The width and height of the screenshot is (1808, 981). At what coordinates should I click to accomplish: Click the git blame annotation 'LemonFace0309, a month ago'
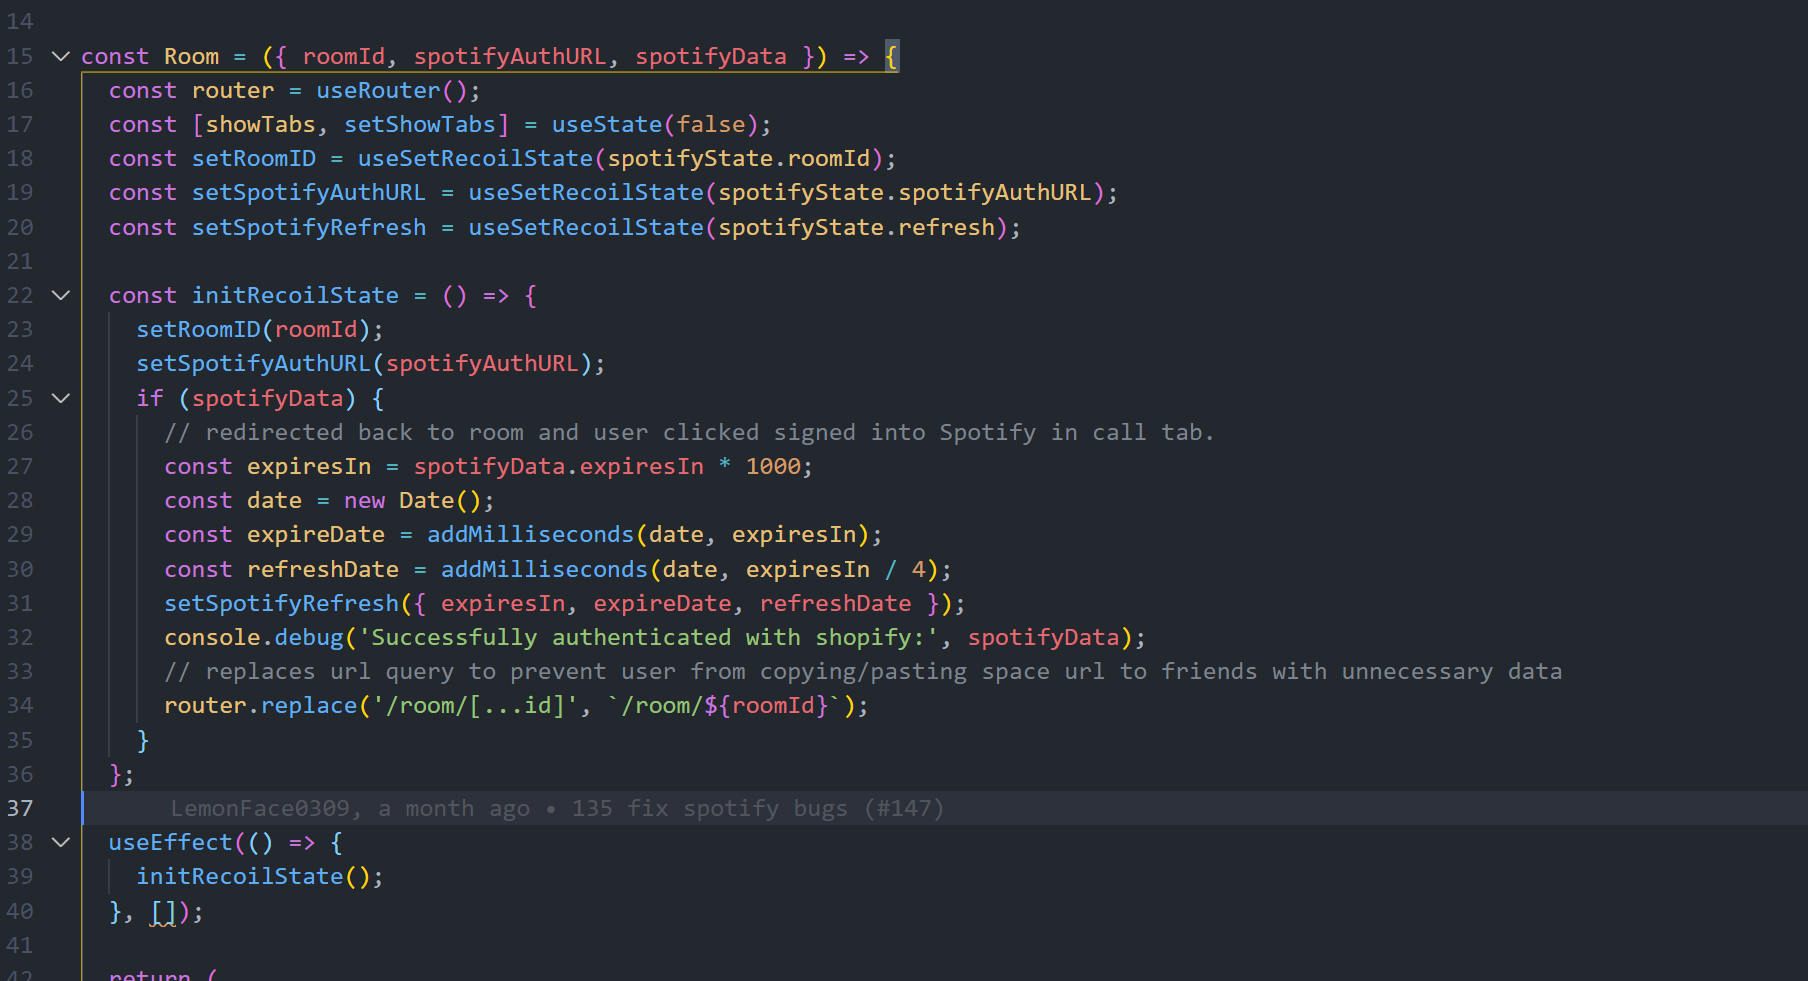pos(350,808)
